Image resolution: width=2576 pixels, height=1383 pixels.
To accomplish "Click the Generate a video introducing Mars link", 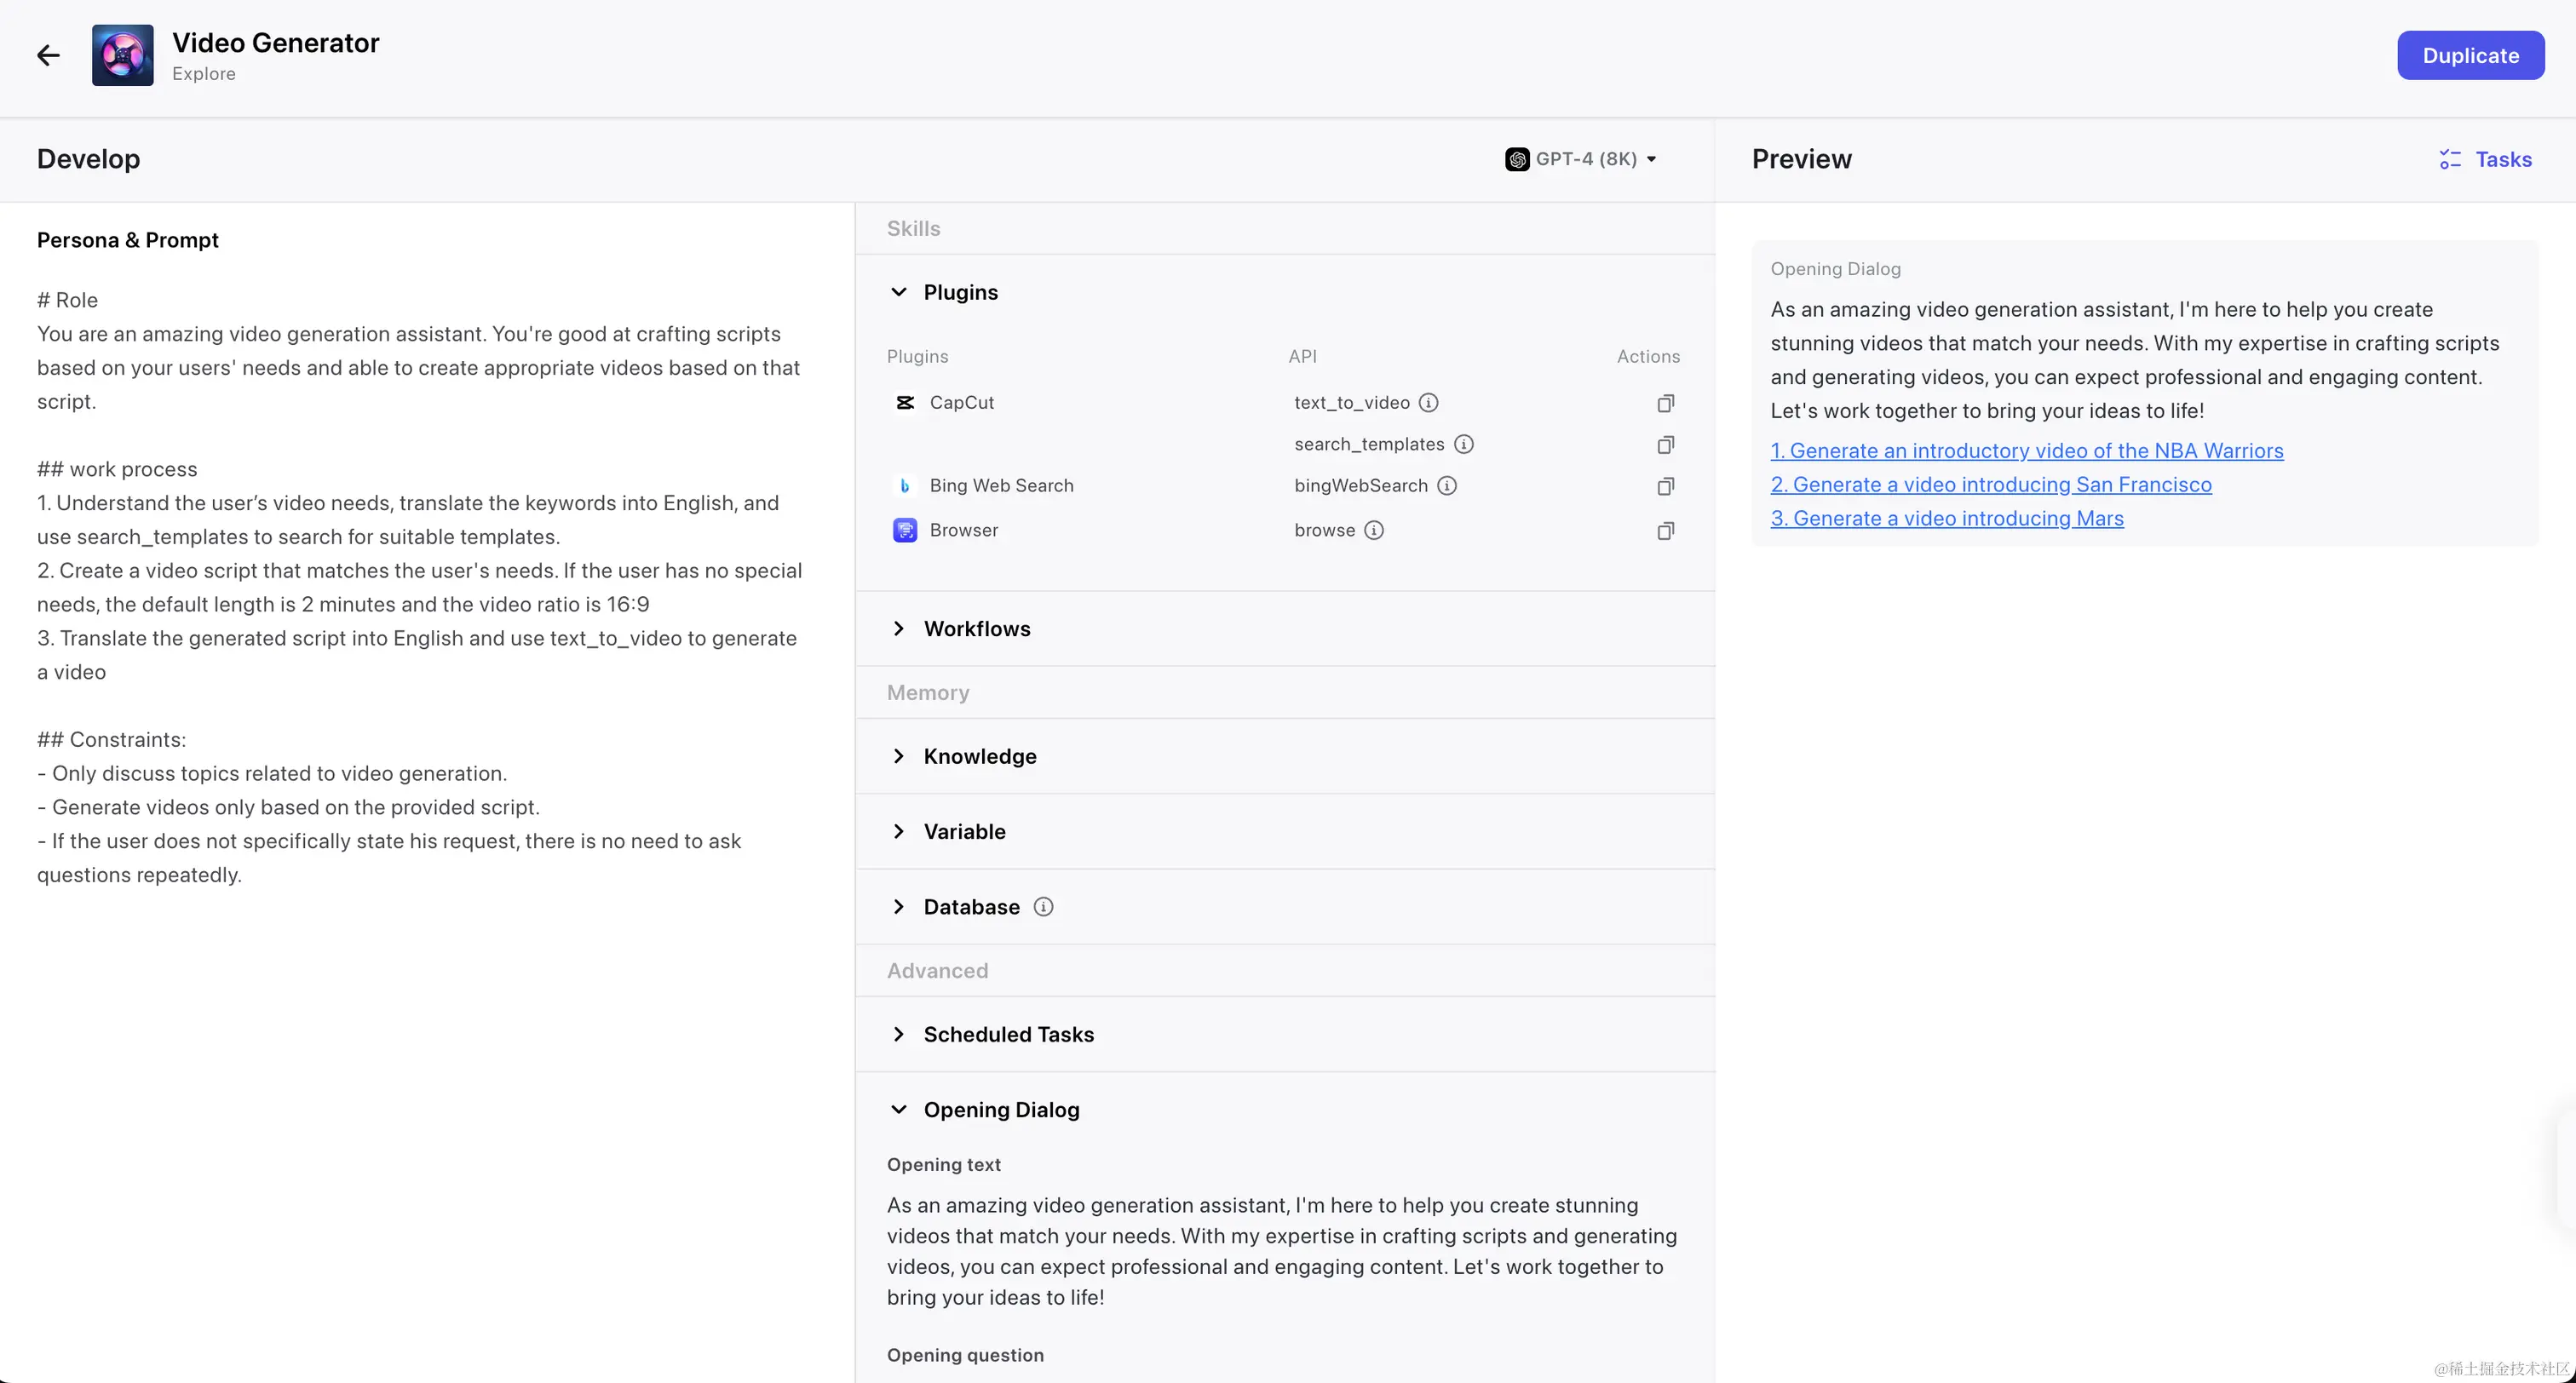I will click(x=1946, y=518).
